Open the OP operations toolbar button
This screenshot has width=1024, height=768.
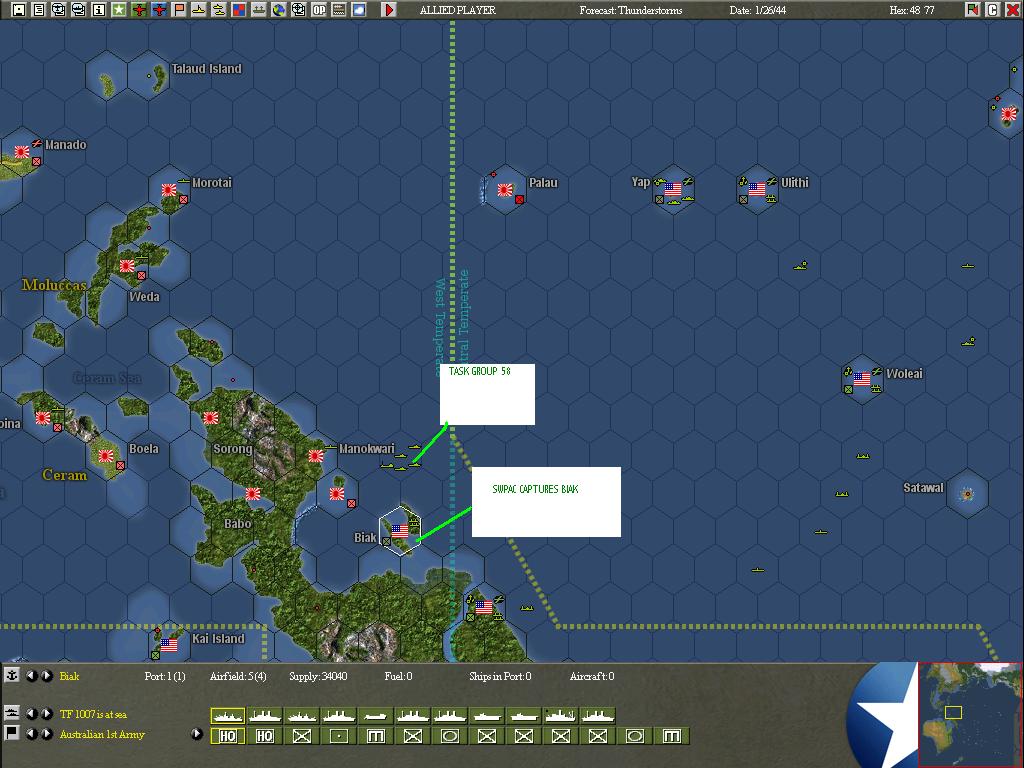319,10
